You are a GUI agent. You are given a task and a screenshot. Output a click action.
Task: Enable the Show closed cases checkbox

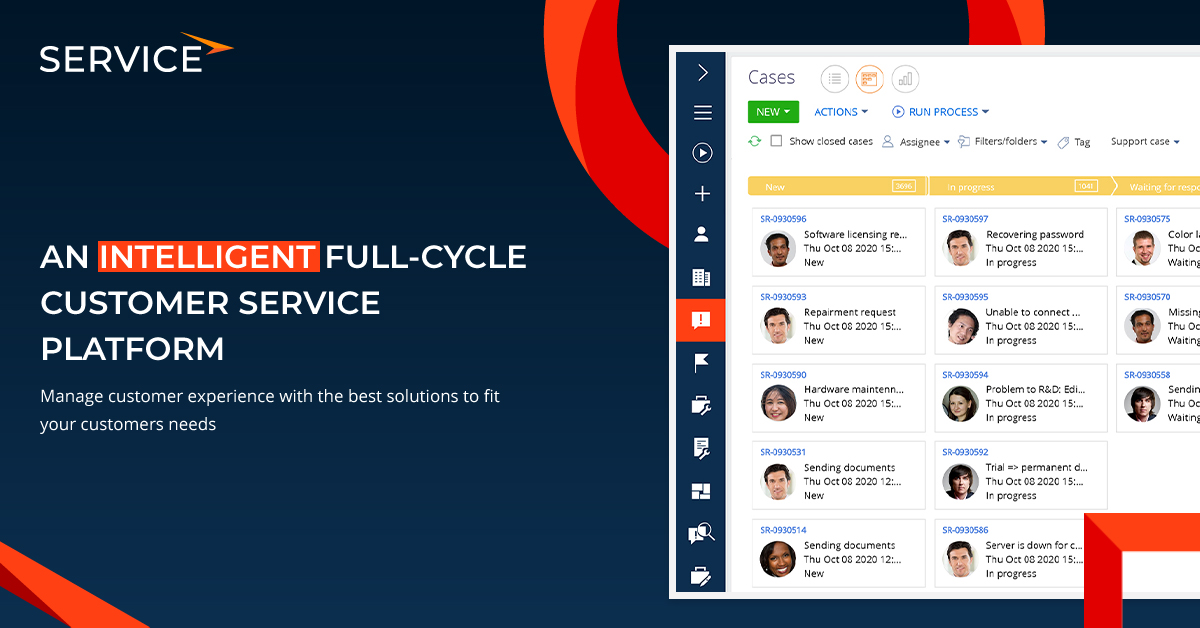777,141
